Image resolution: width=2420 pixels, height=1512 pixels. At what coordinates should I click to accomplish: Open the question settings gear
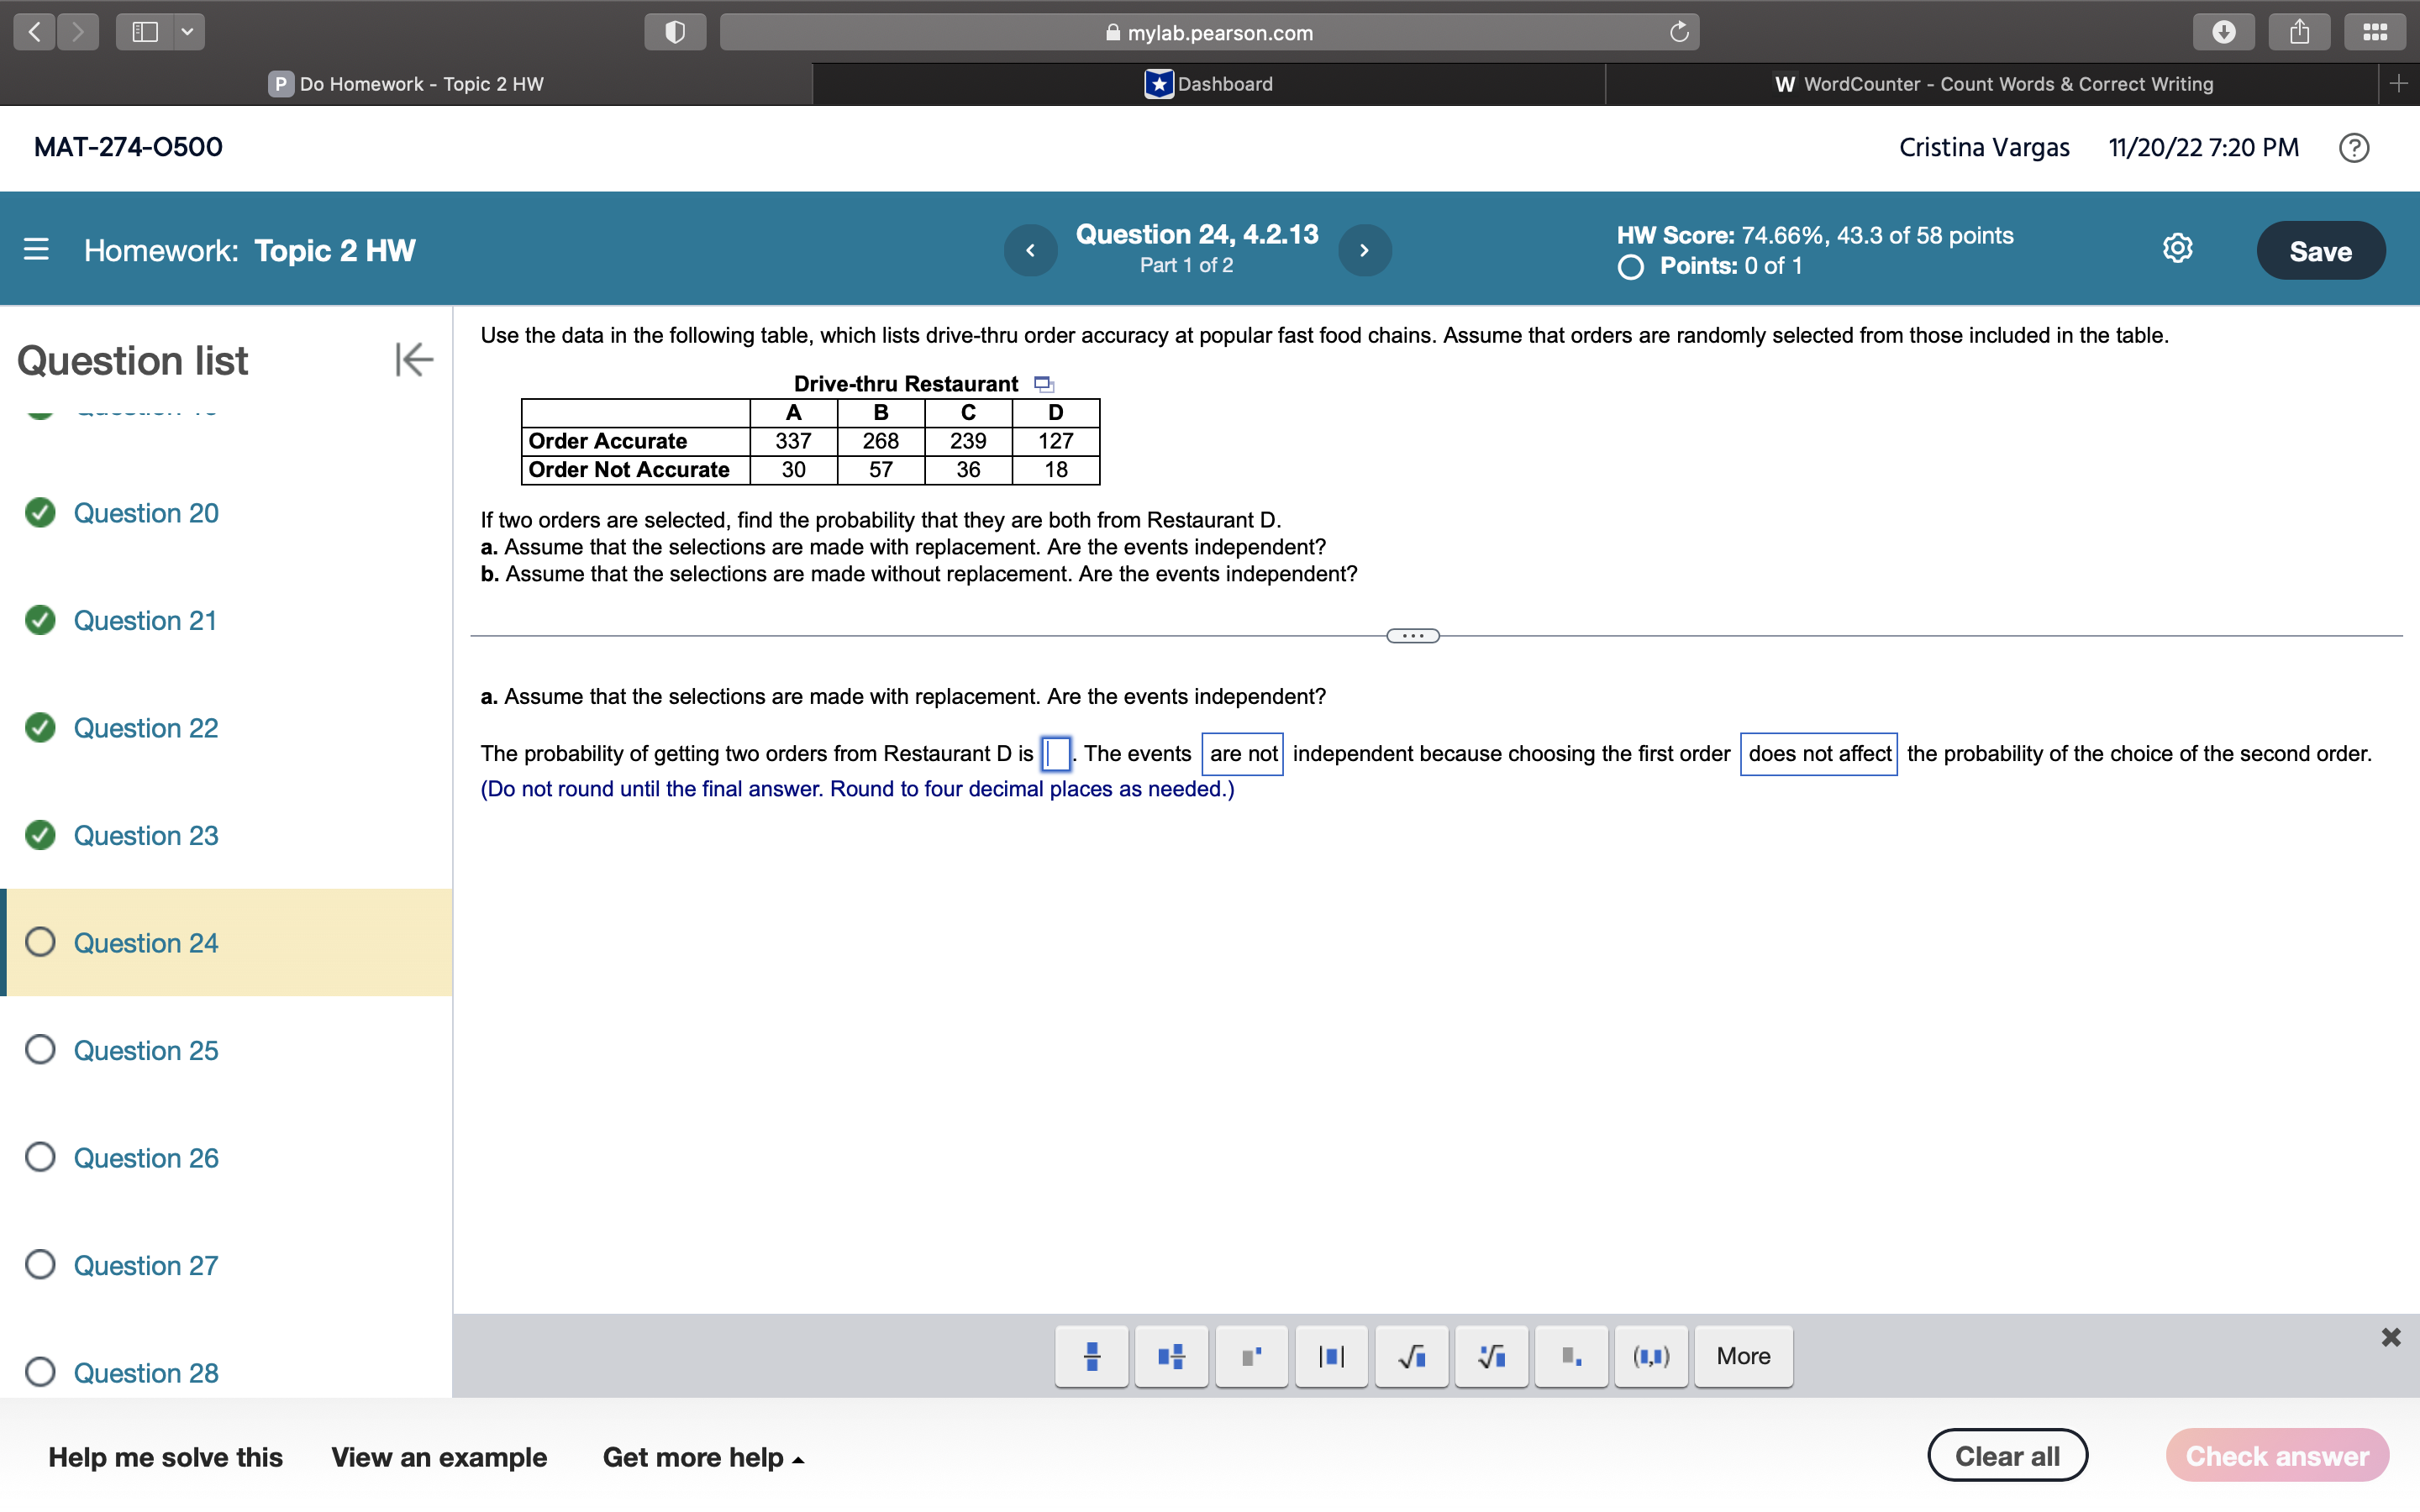tap(2176, 249)
